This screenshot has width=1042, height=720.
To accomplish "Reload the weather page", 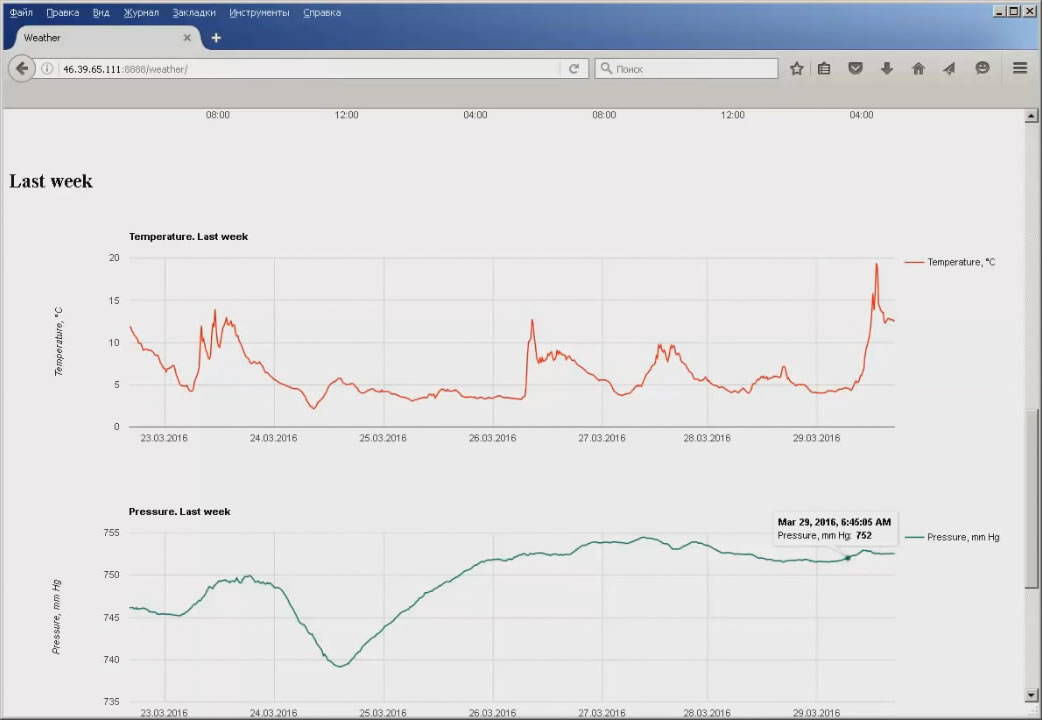I will coord(574,69).
